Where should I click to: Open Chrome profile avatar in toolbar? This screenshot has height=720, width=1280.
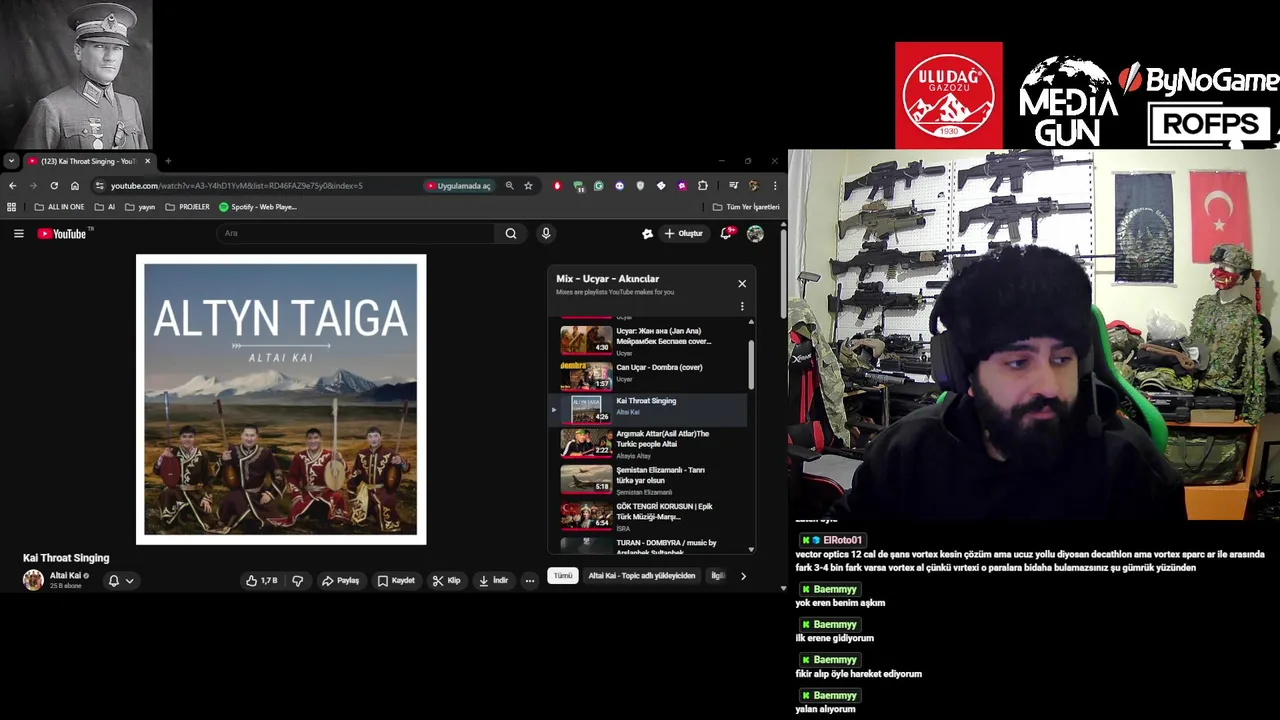(x=754, y=185)
